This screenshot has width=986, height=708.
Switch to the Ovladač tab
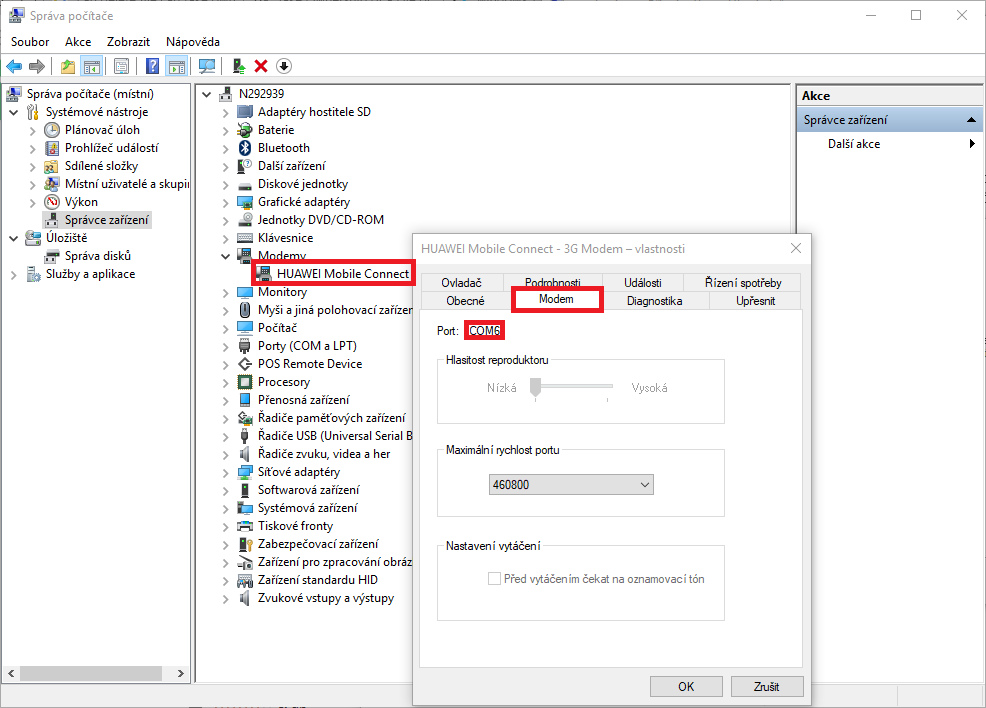(x=461, y=283)
